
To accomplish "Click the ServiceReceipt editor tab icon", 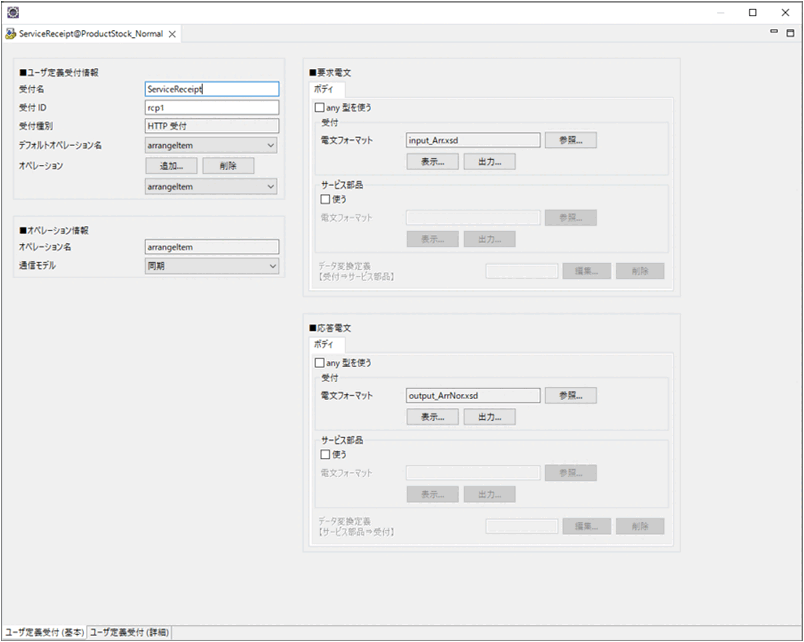I will (11, 33).
